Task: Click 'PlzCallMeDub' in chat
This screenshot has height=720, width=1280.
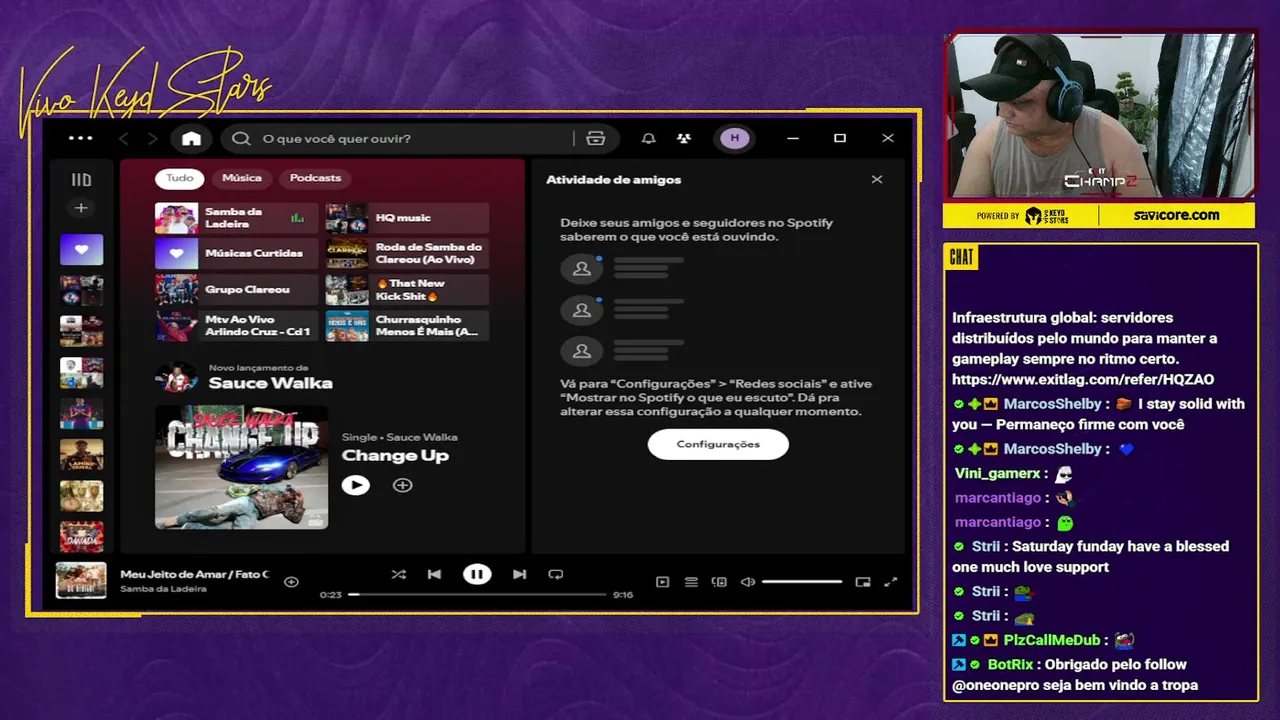Action: pos(1052,640)
